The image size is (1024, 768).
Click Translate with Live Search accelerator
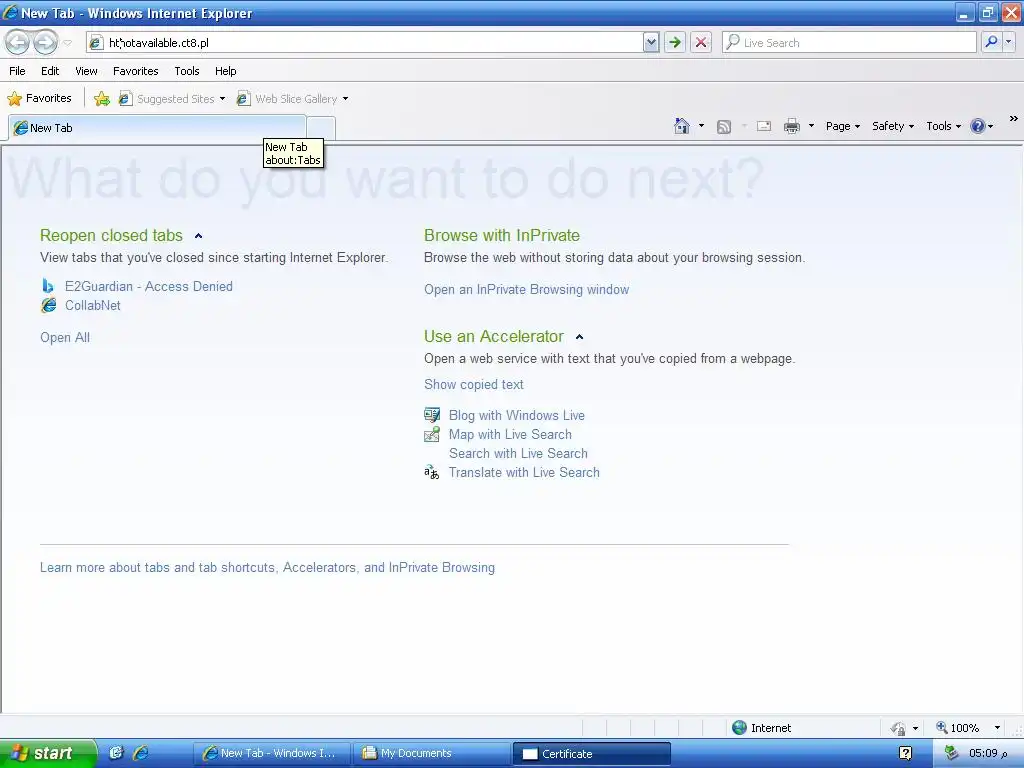pos(524,472)
